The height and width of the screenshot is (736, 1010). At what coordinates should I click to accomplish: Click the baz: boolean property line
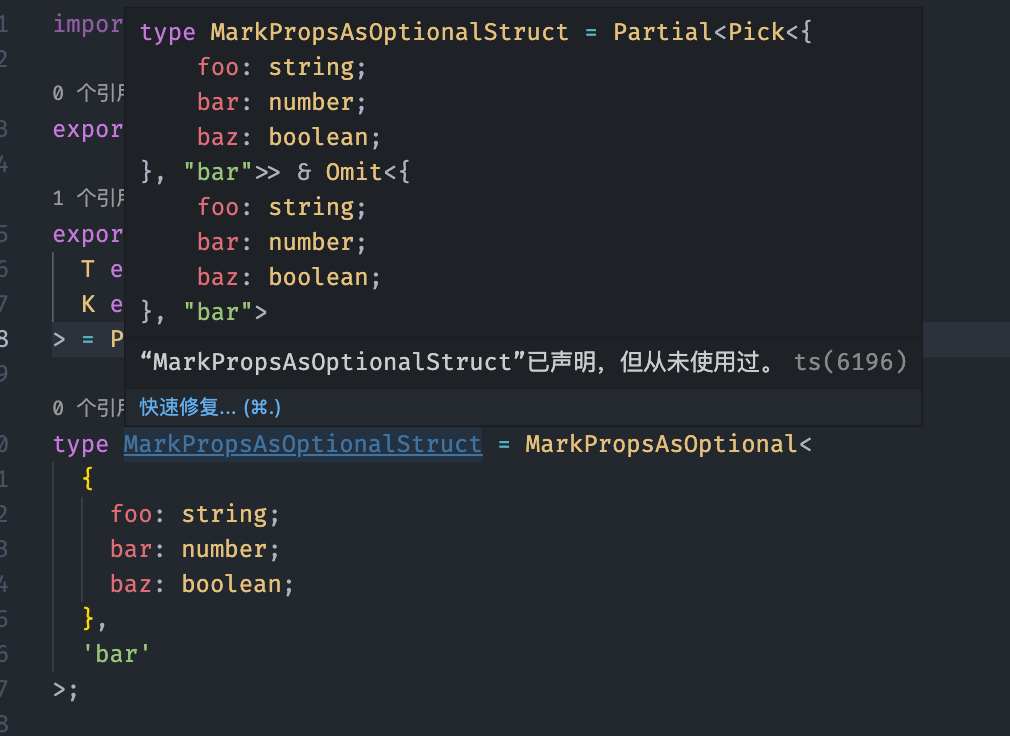point(202,584)
